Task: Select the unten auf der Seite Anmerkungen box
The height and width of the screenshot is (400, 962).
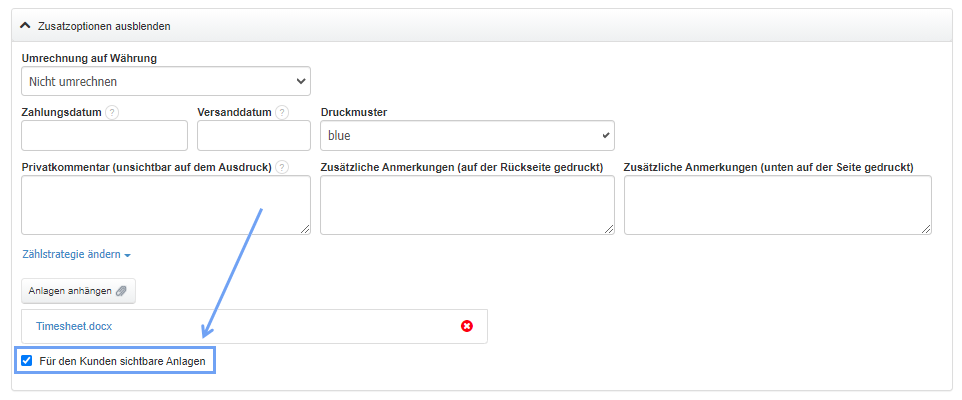Action: pos(777,204)
